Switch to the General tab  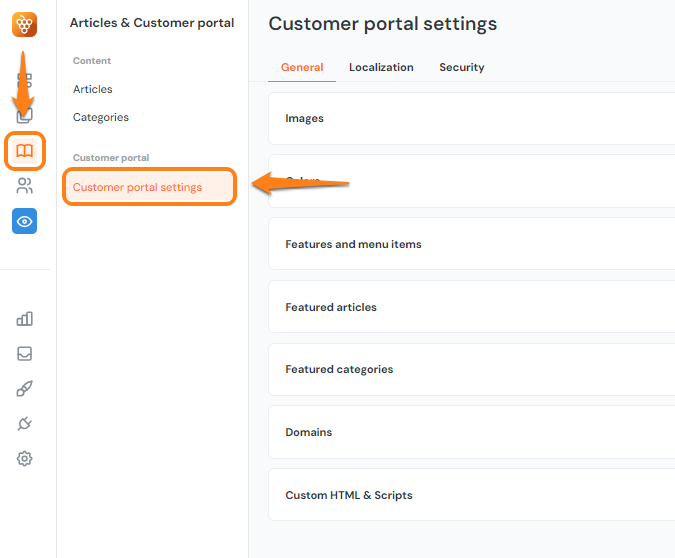302,67
